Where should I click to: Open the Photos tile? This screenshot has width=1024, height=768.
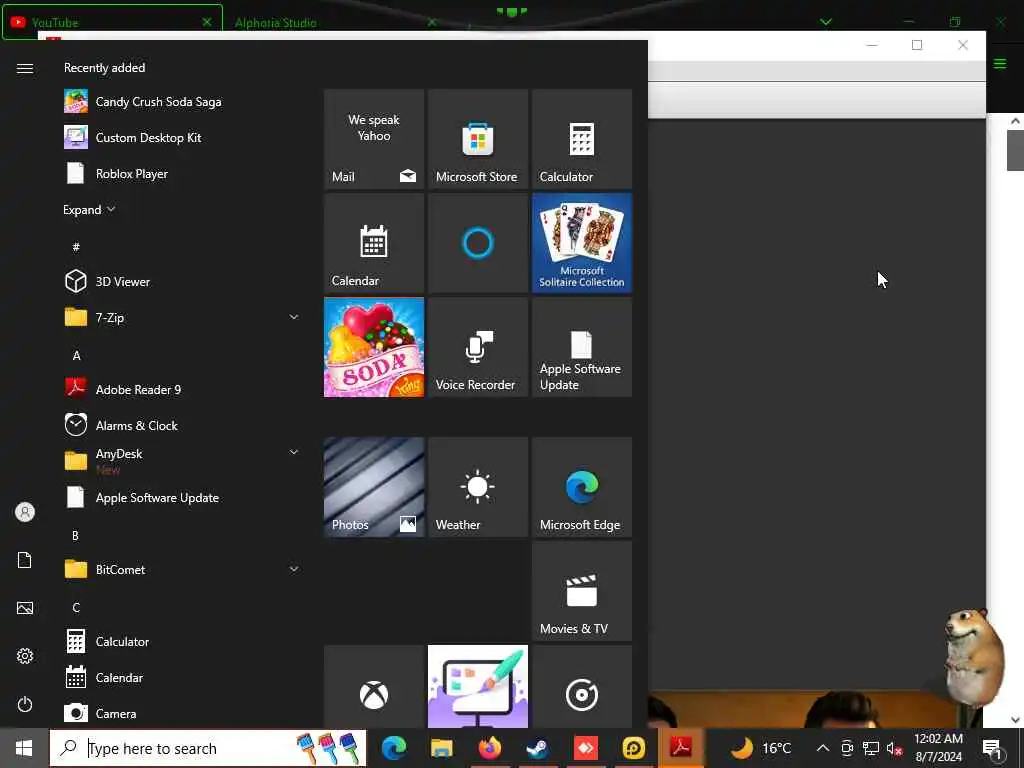[x=374, y=487]
